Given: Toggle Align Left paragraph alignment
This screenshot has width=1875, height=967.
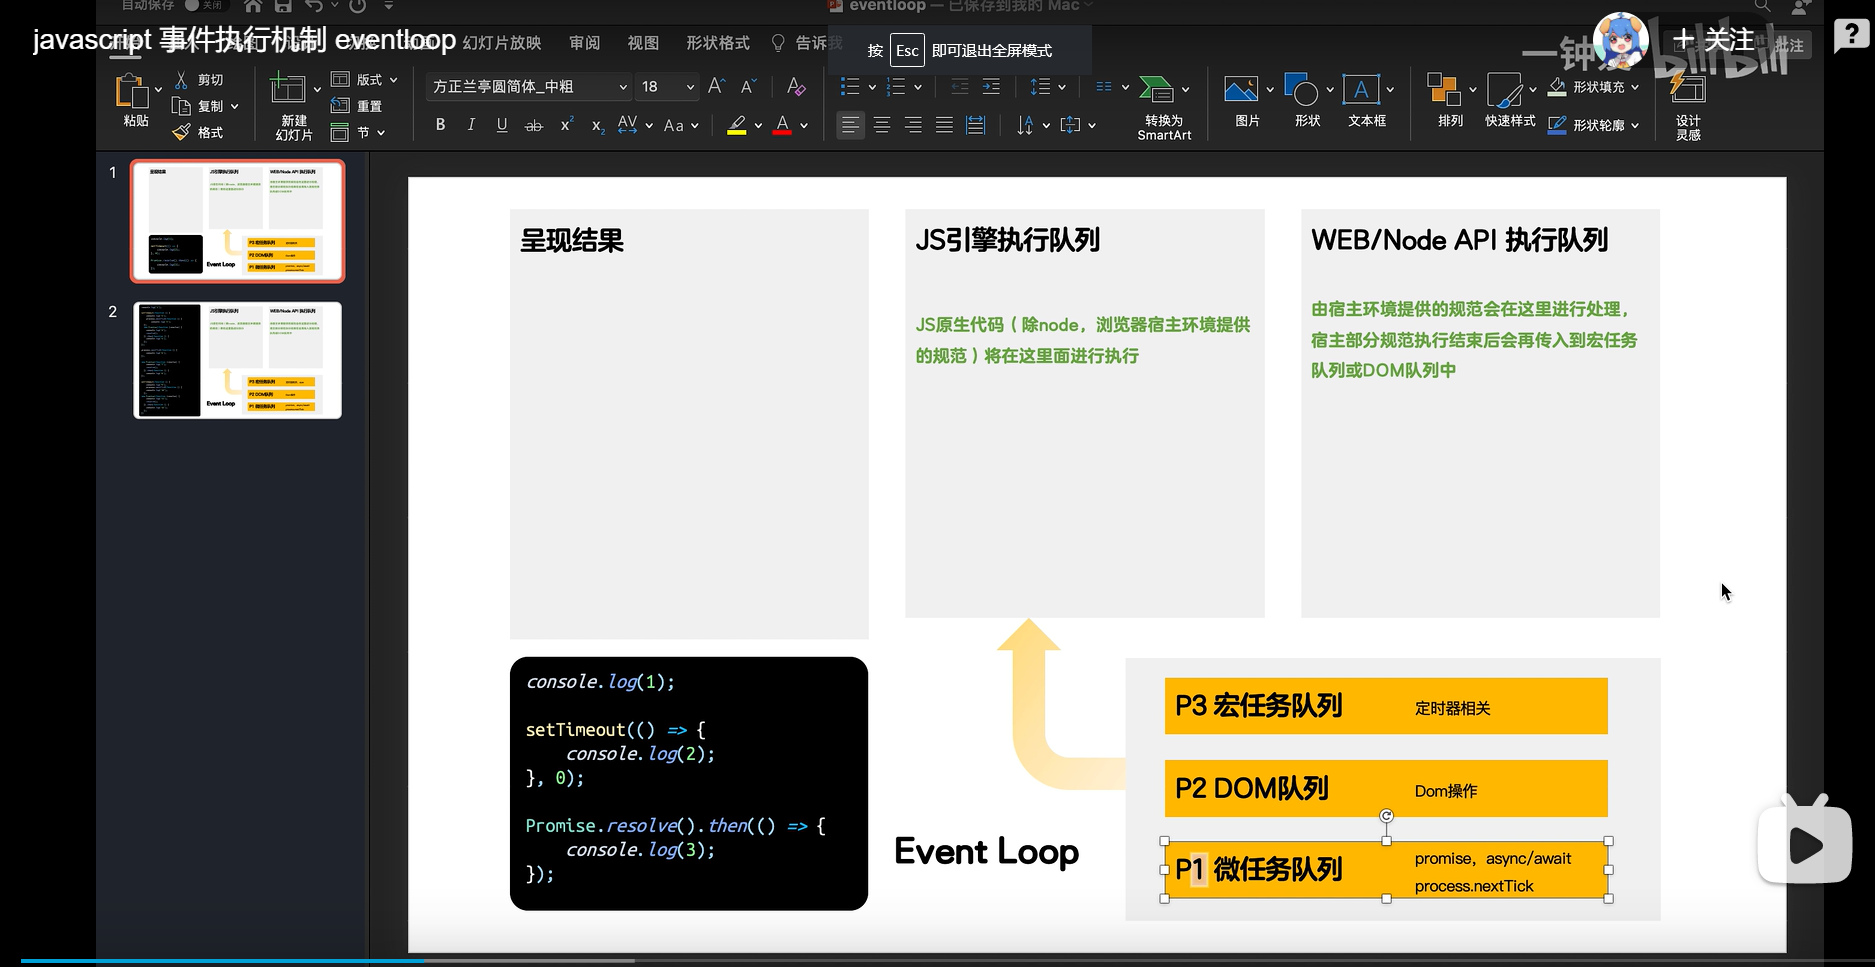Looking at the screenshot, I should (x=850, y=125).
